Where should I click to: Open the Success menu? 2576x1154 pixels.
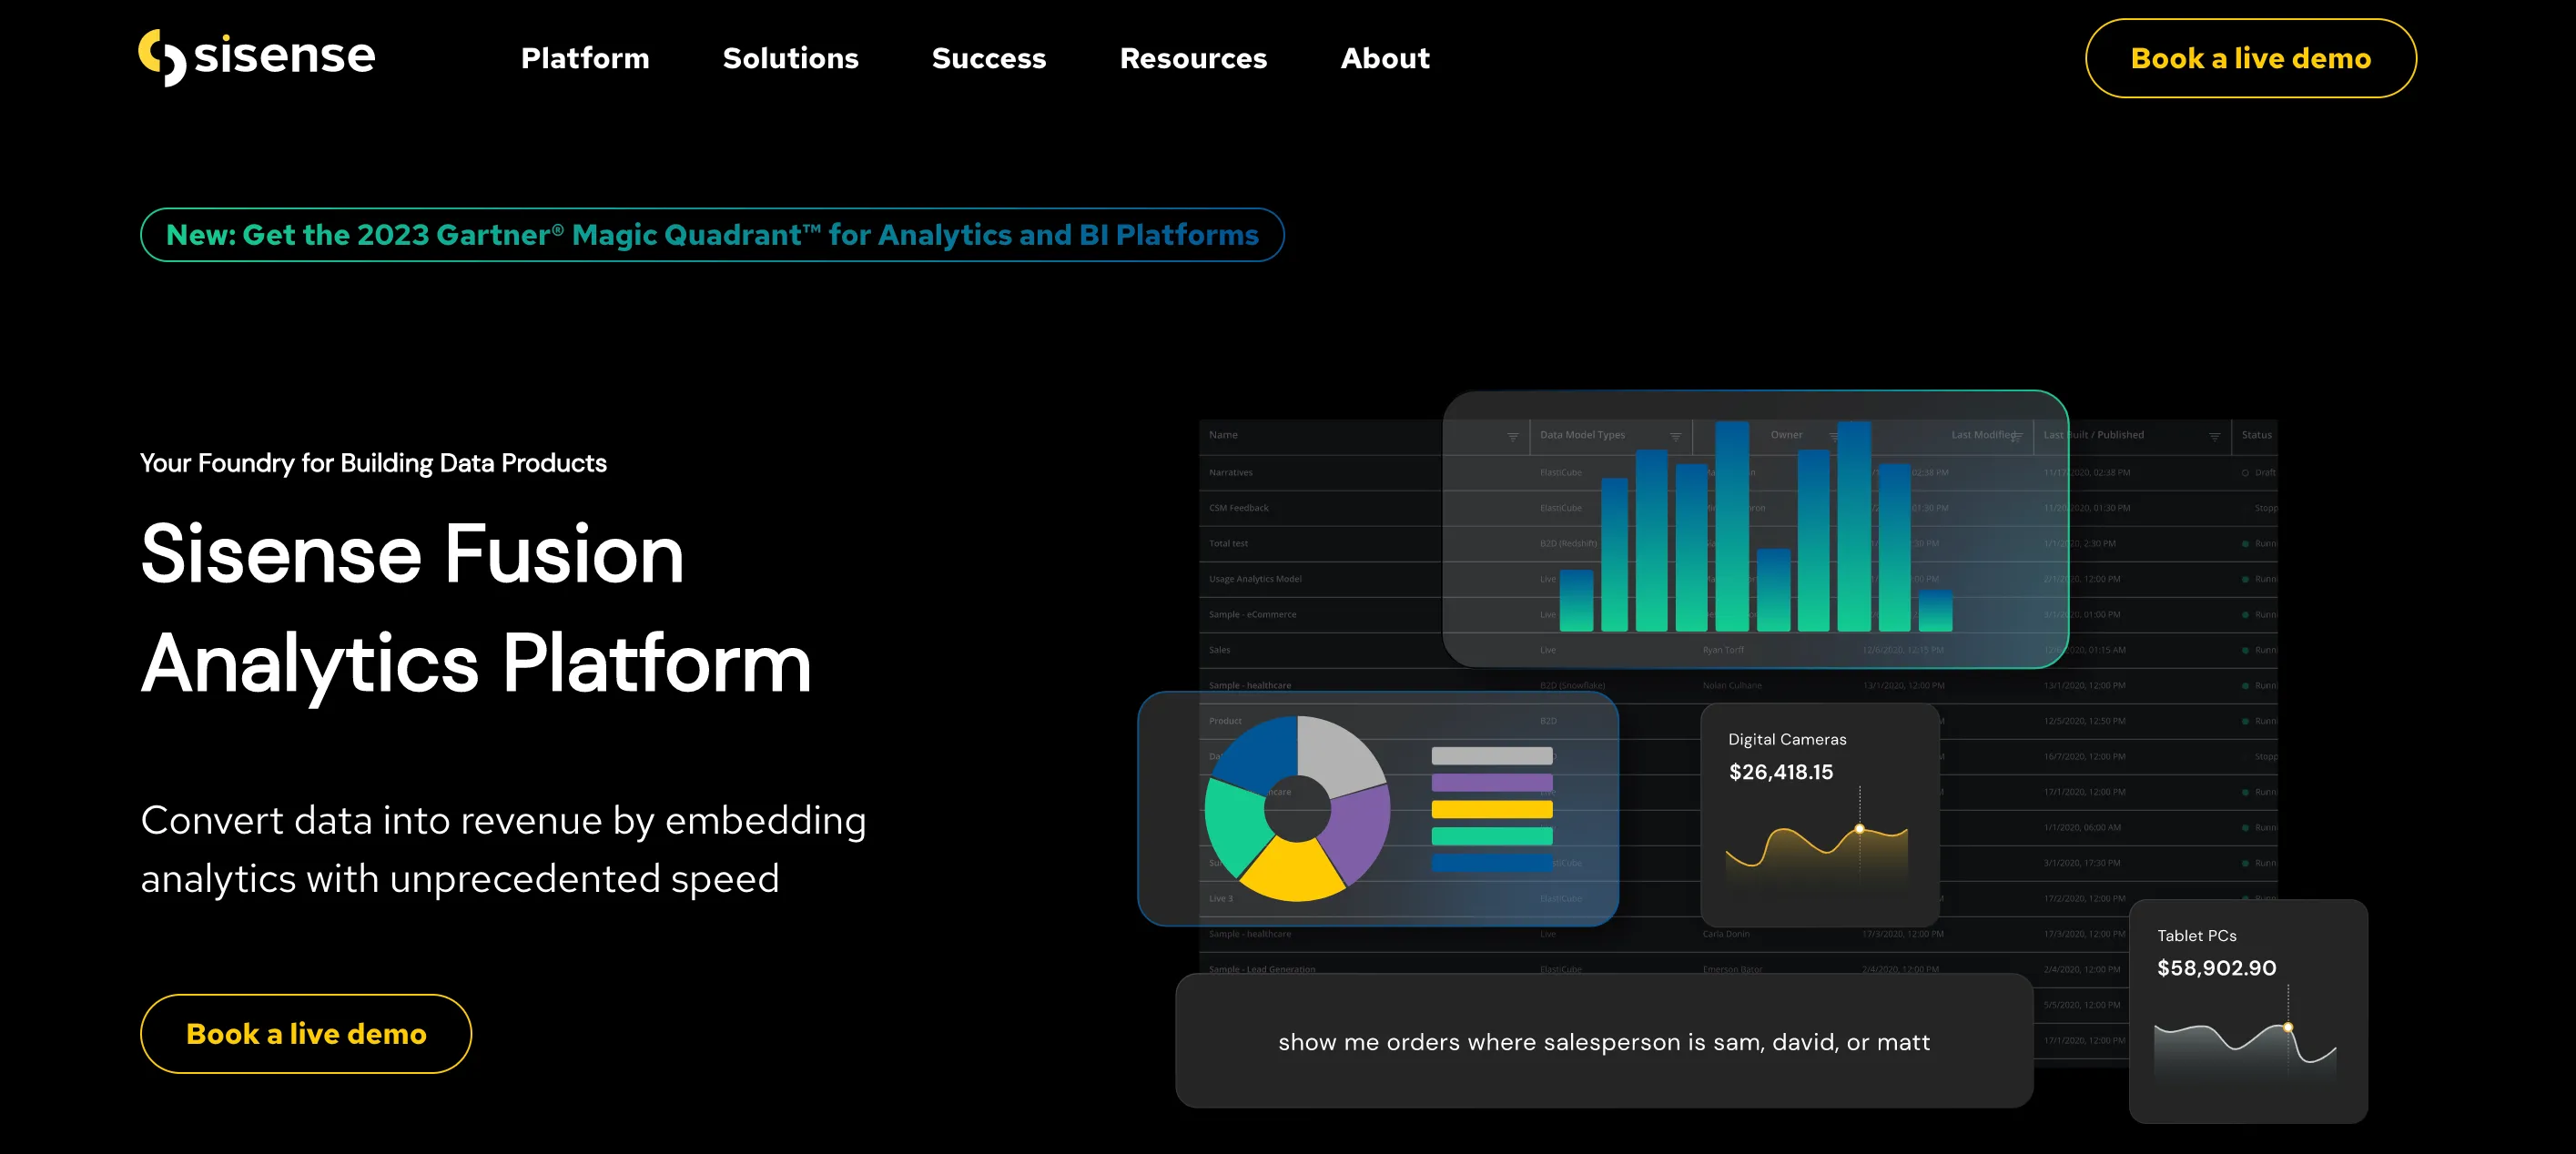coord(988,58)
